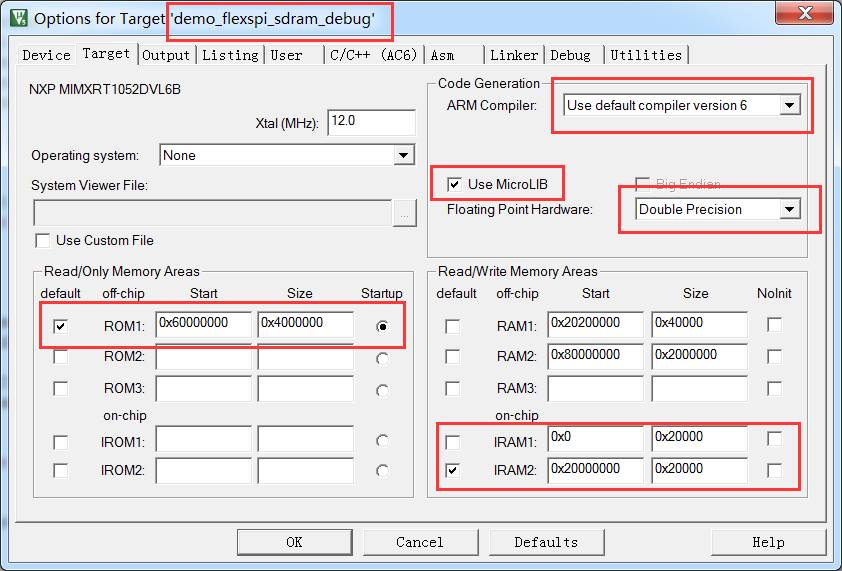Enable the RAM1 default checkbox
This screenshot has height=571, width=842.
tap(453, 326)
